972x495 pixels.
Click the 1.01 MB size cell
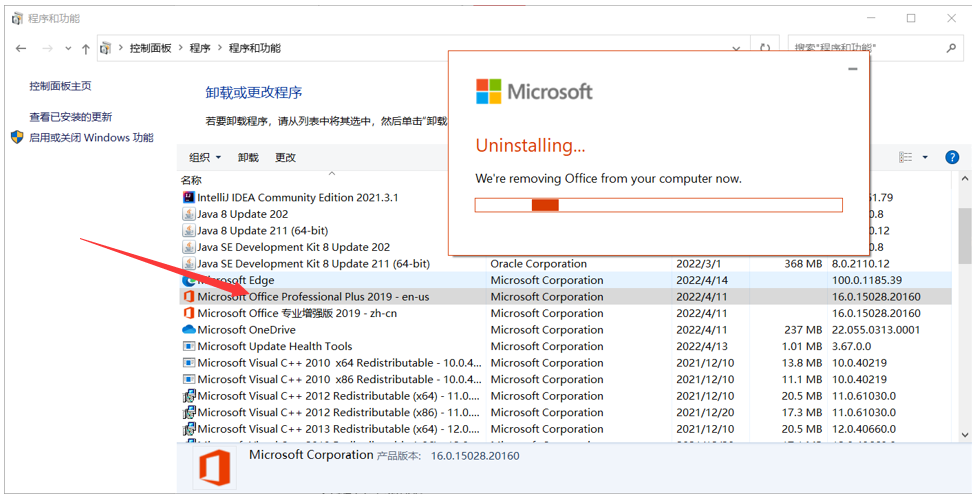click(802, 346)
